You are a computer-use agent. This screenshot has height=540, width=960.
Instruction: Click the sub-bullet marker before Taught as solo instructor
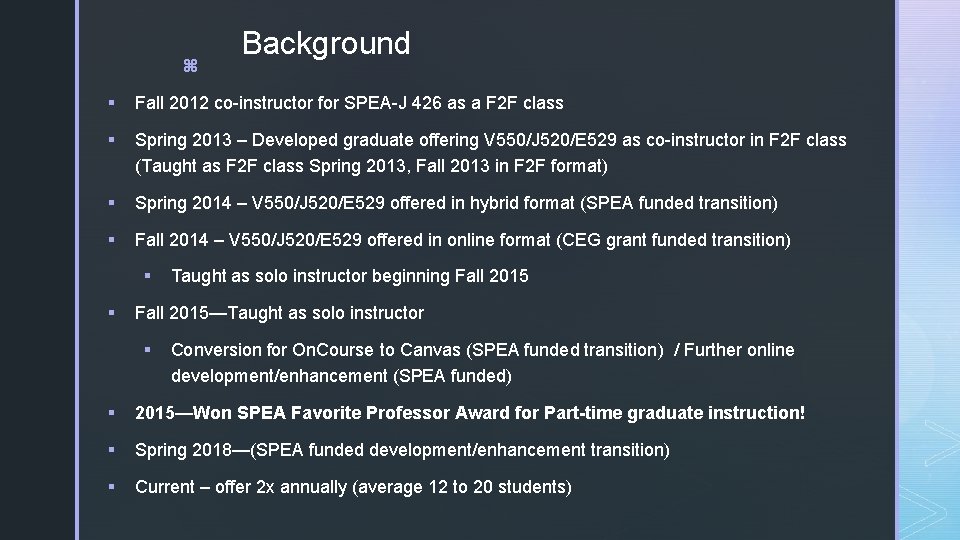[148, 276]
